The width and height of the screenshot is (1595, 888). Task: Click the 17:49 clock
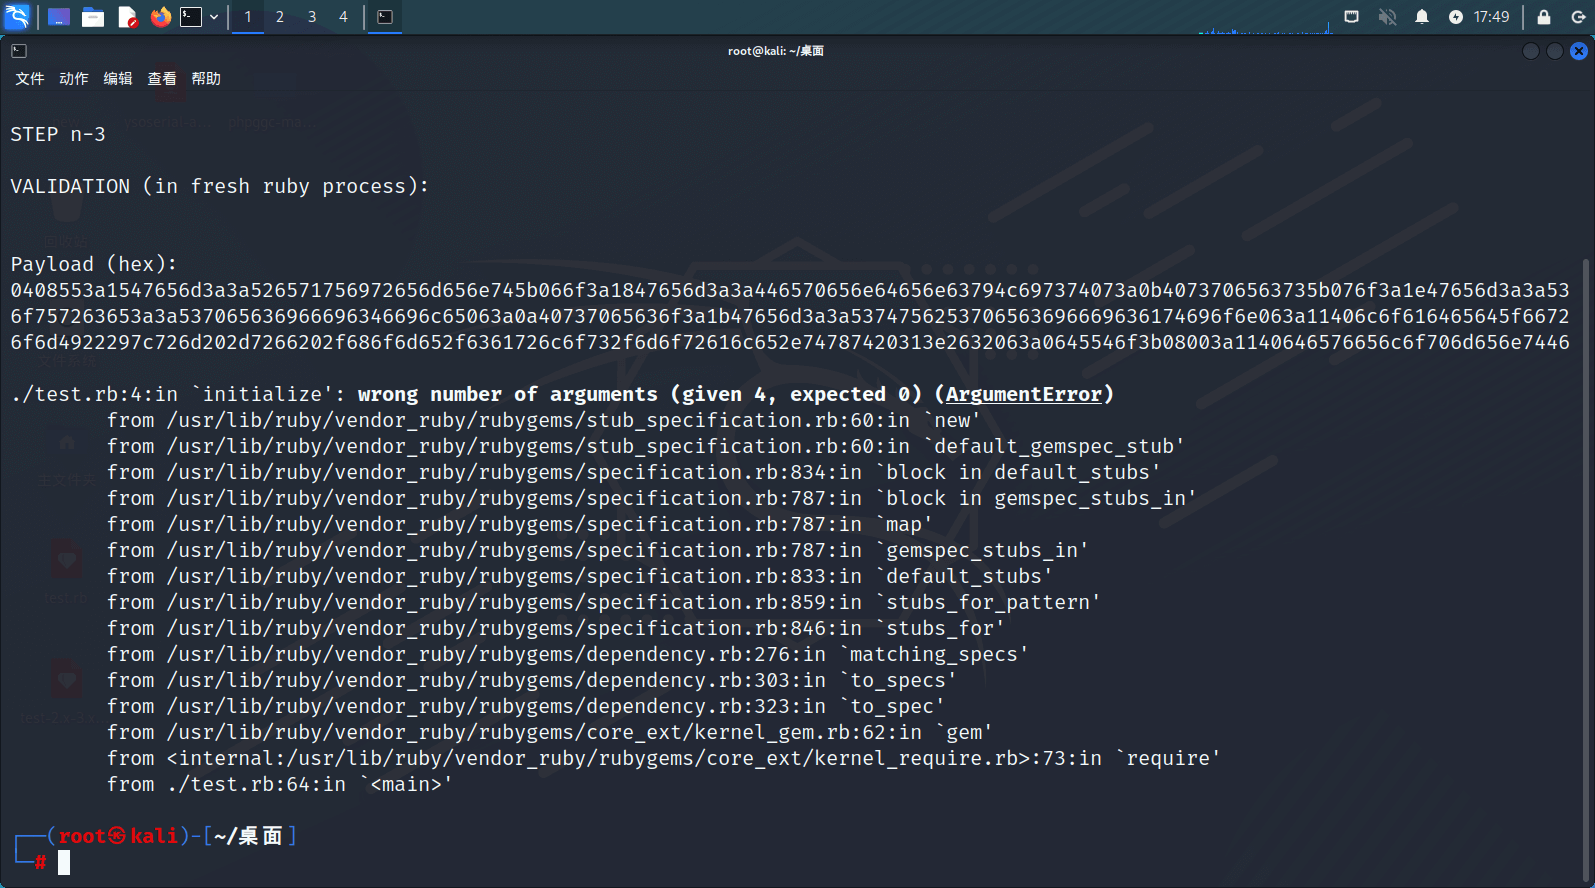pos(1491,17)
